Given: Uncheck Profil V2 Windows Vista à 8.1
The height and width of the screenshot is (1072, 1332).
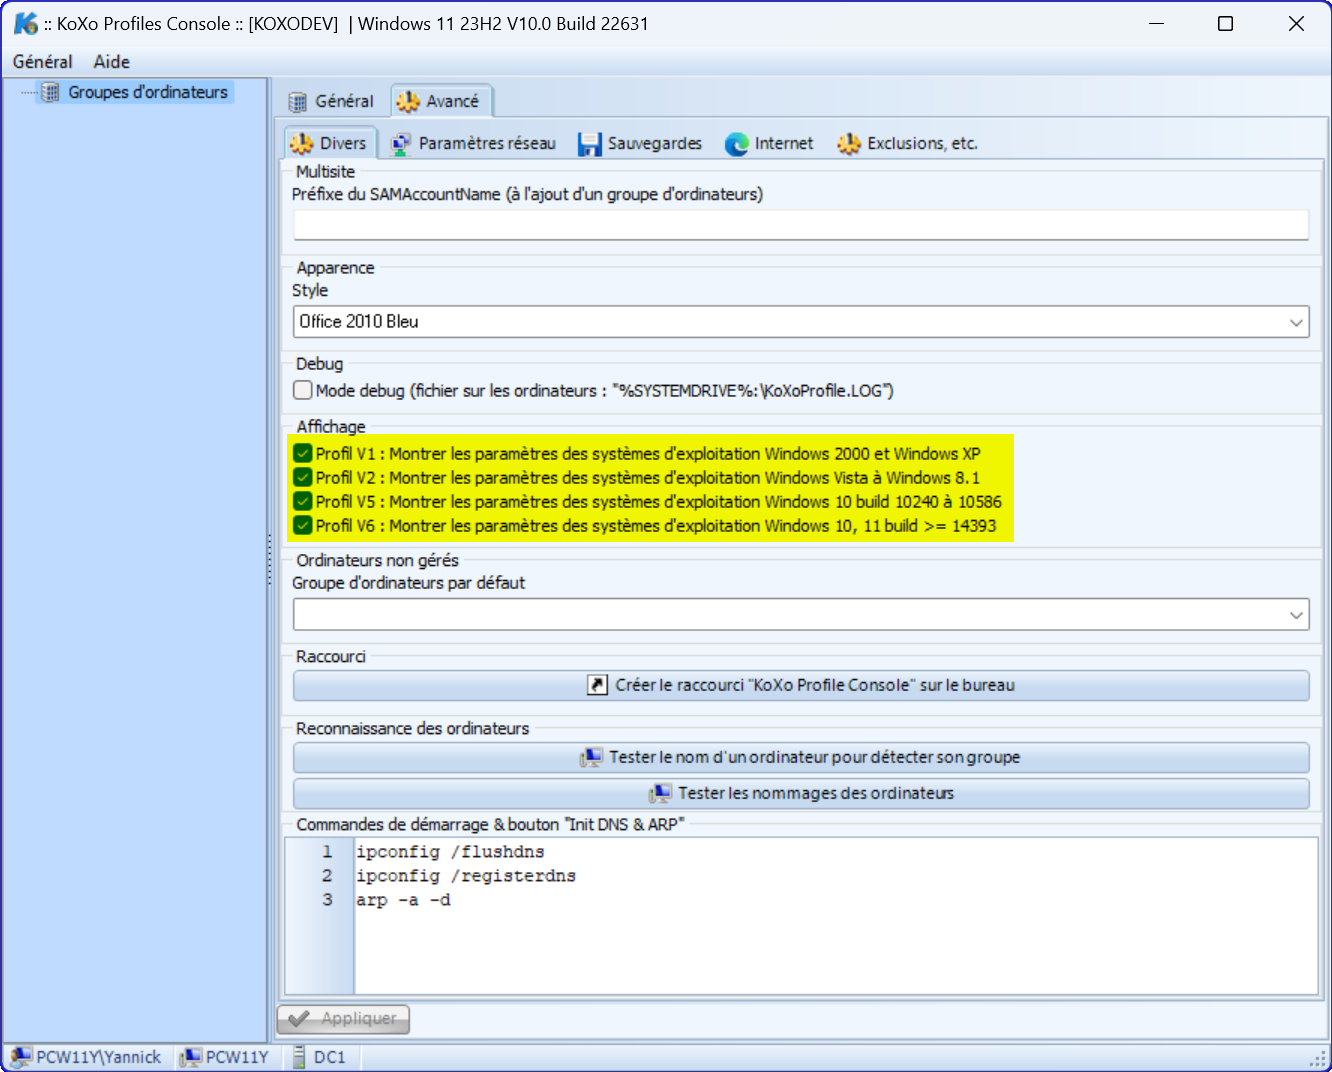Looking at the screenshot, I should pos(303,478).
